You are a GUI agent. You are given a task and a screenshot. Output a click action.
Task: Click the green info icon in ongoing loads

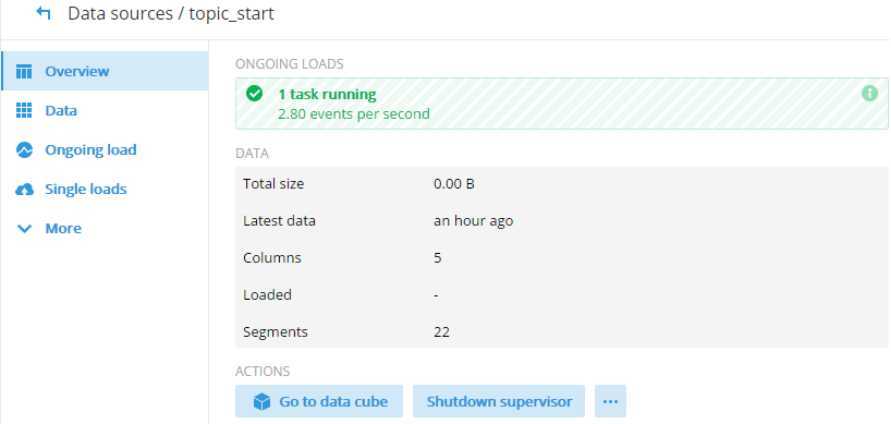869,93
